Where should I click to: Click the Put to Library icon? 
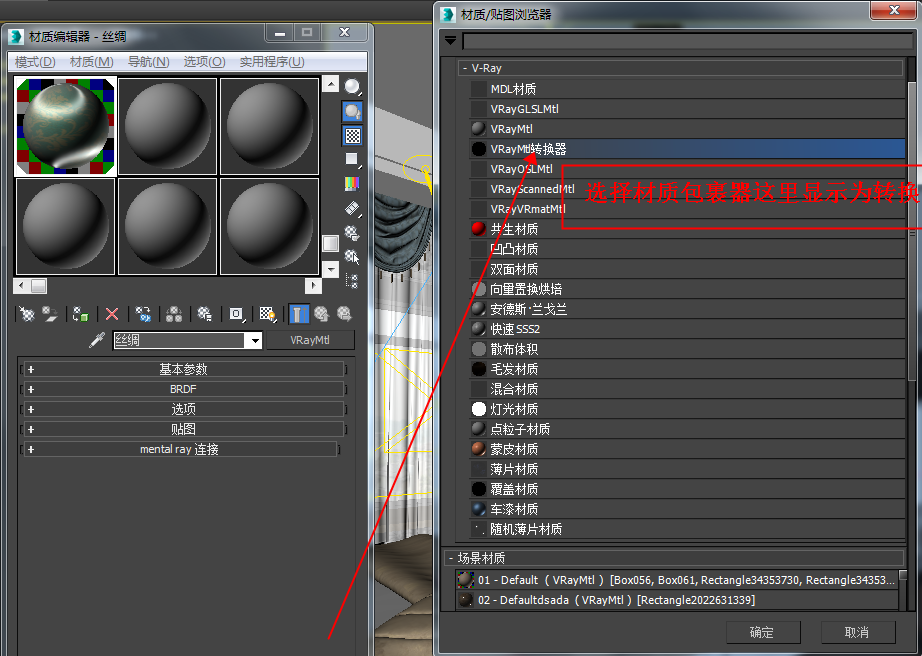pos(205,314)
